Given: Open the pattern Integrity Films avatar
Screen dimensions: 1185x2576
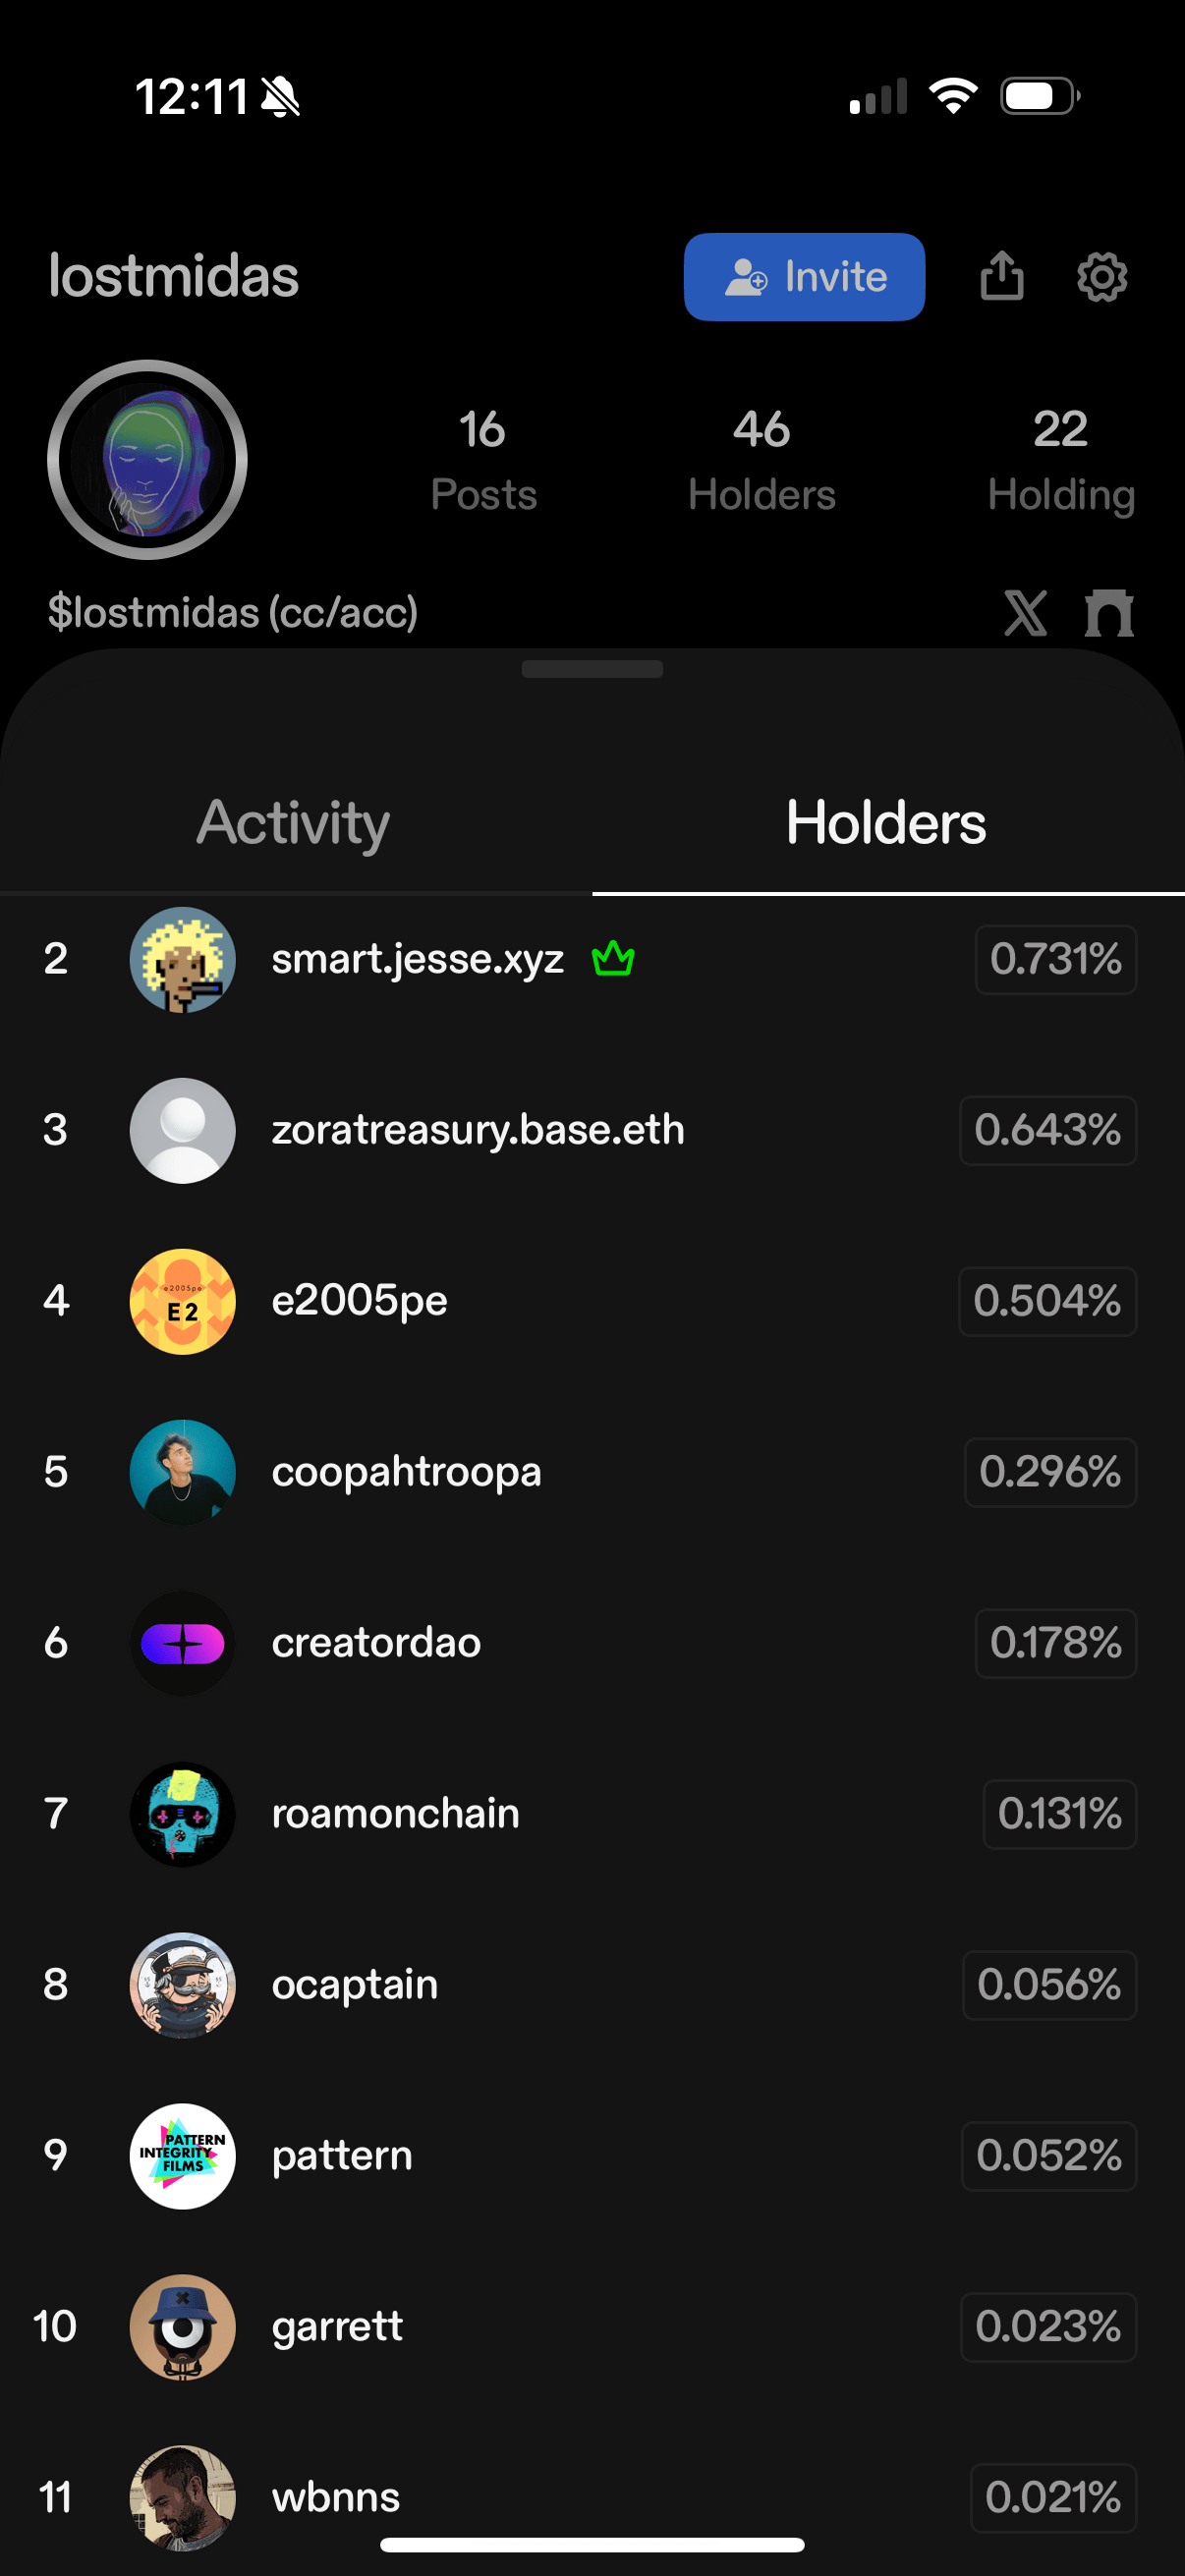Looking at the screenshot, I should [183, 2156].
